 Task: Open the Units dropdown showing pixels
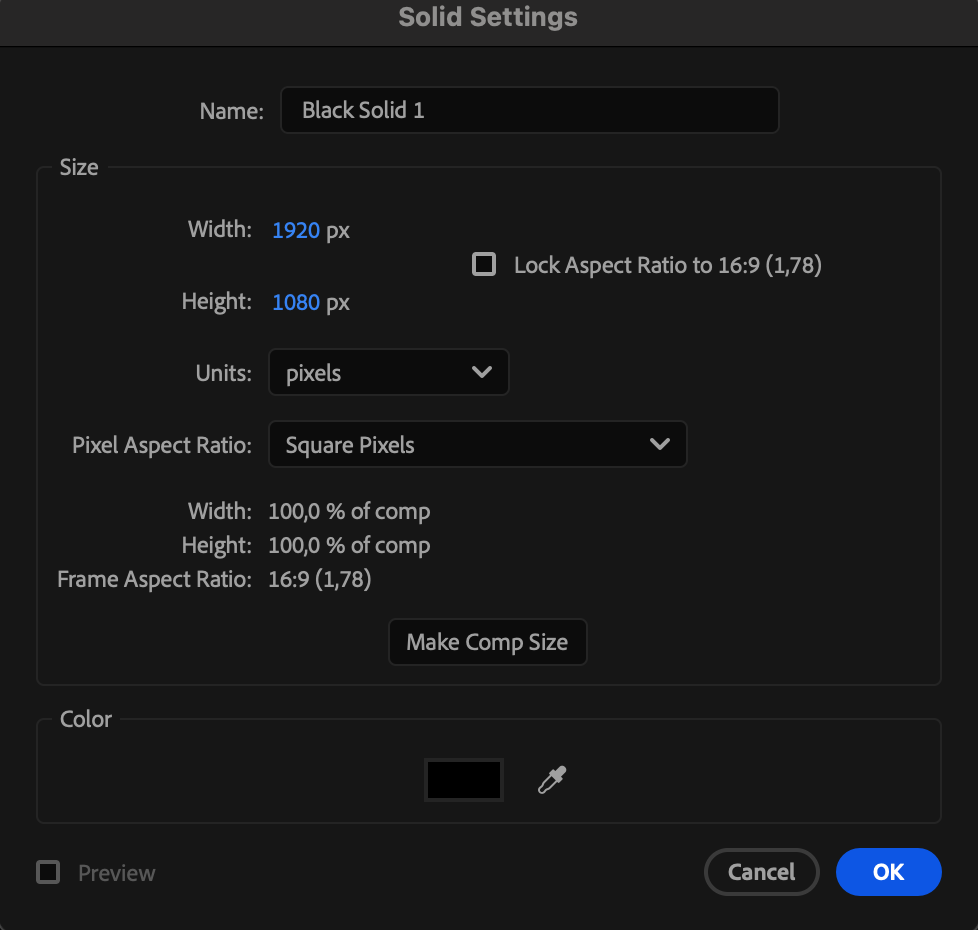click(388, 372)
